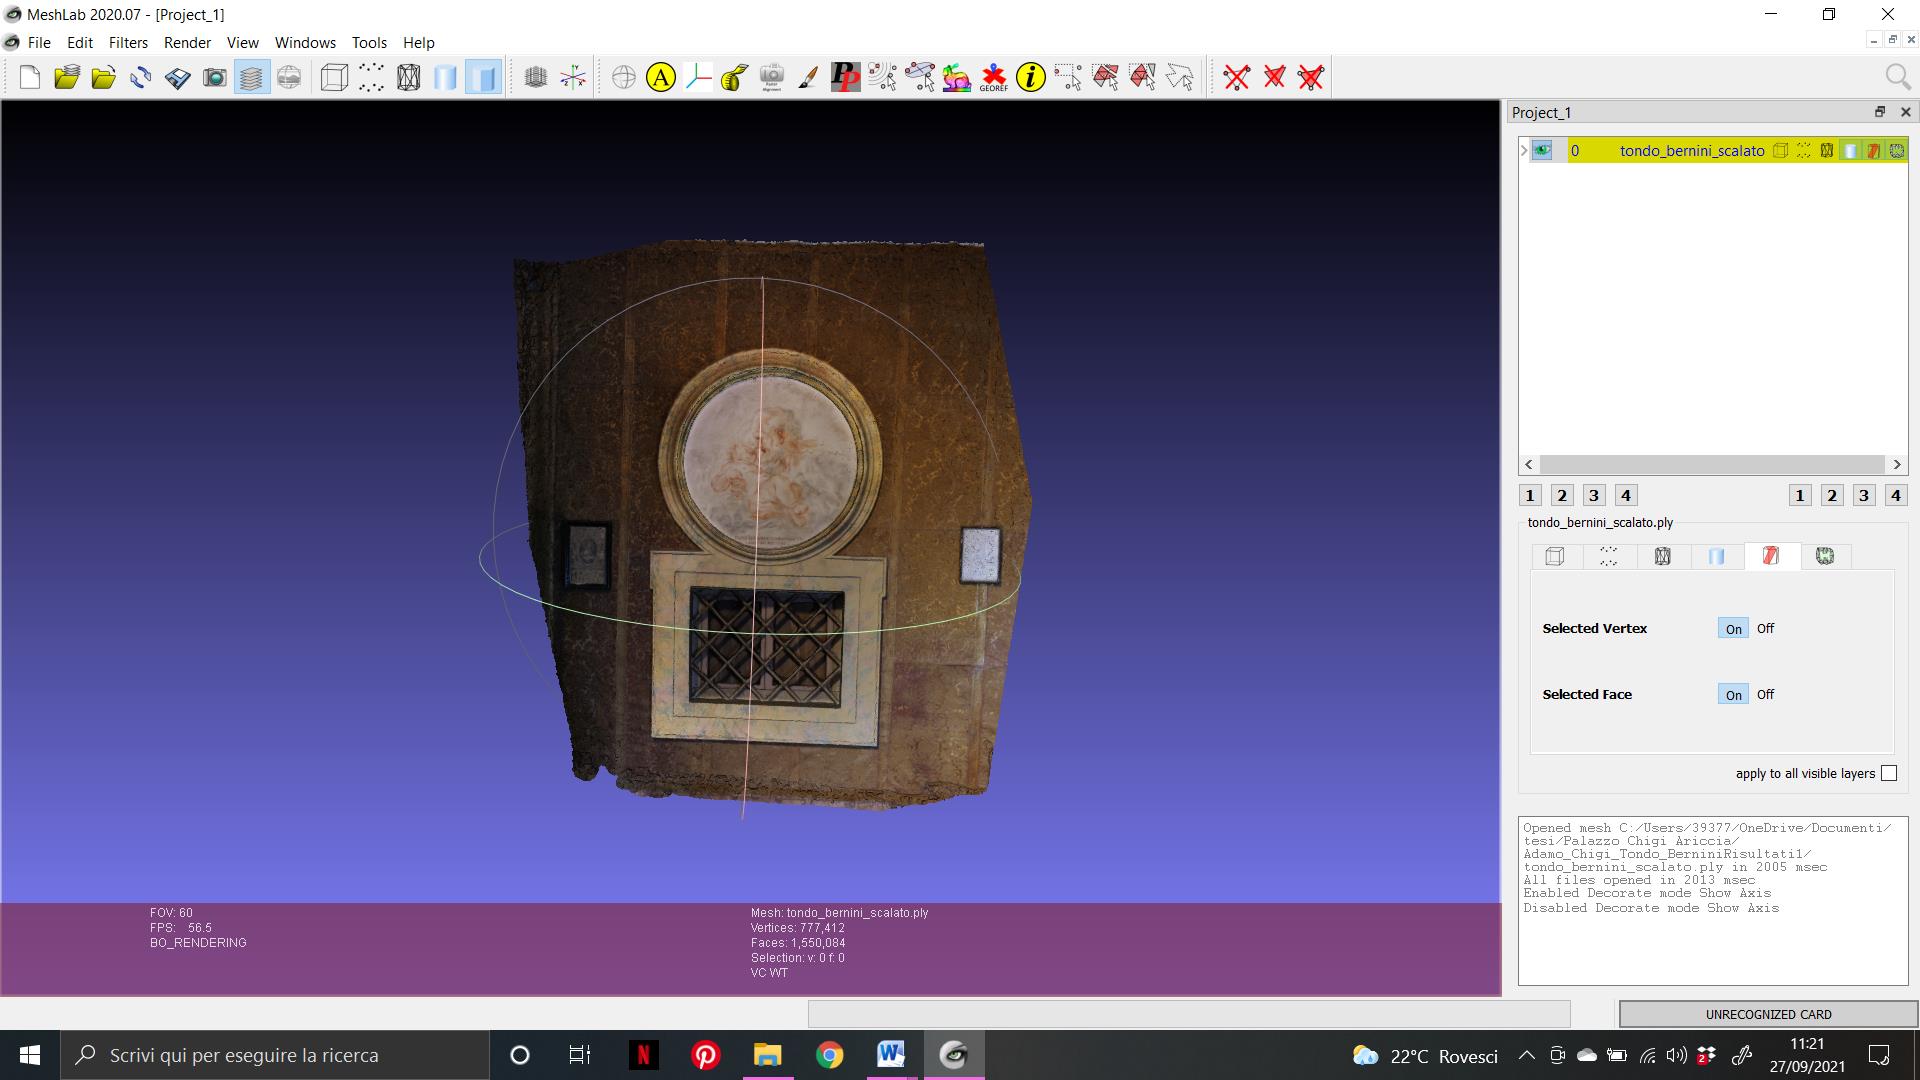Check 'apply to all visible layers' checkbox
The image size is (1920, 1080).
pyautogui.click(x=1889, y=774)
